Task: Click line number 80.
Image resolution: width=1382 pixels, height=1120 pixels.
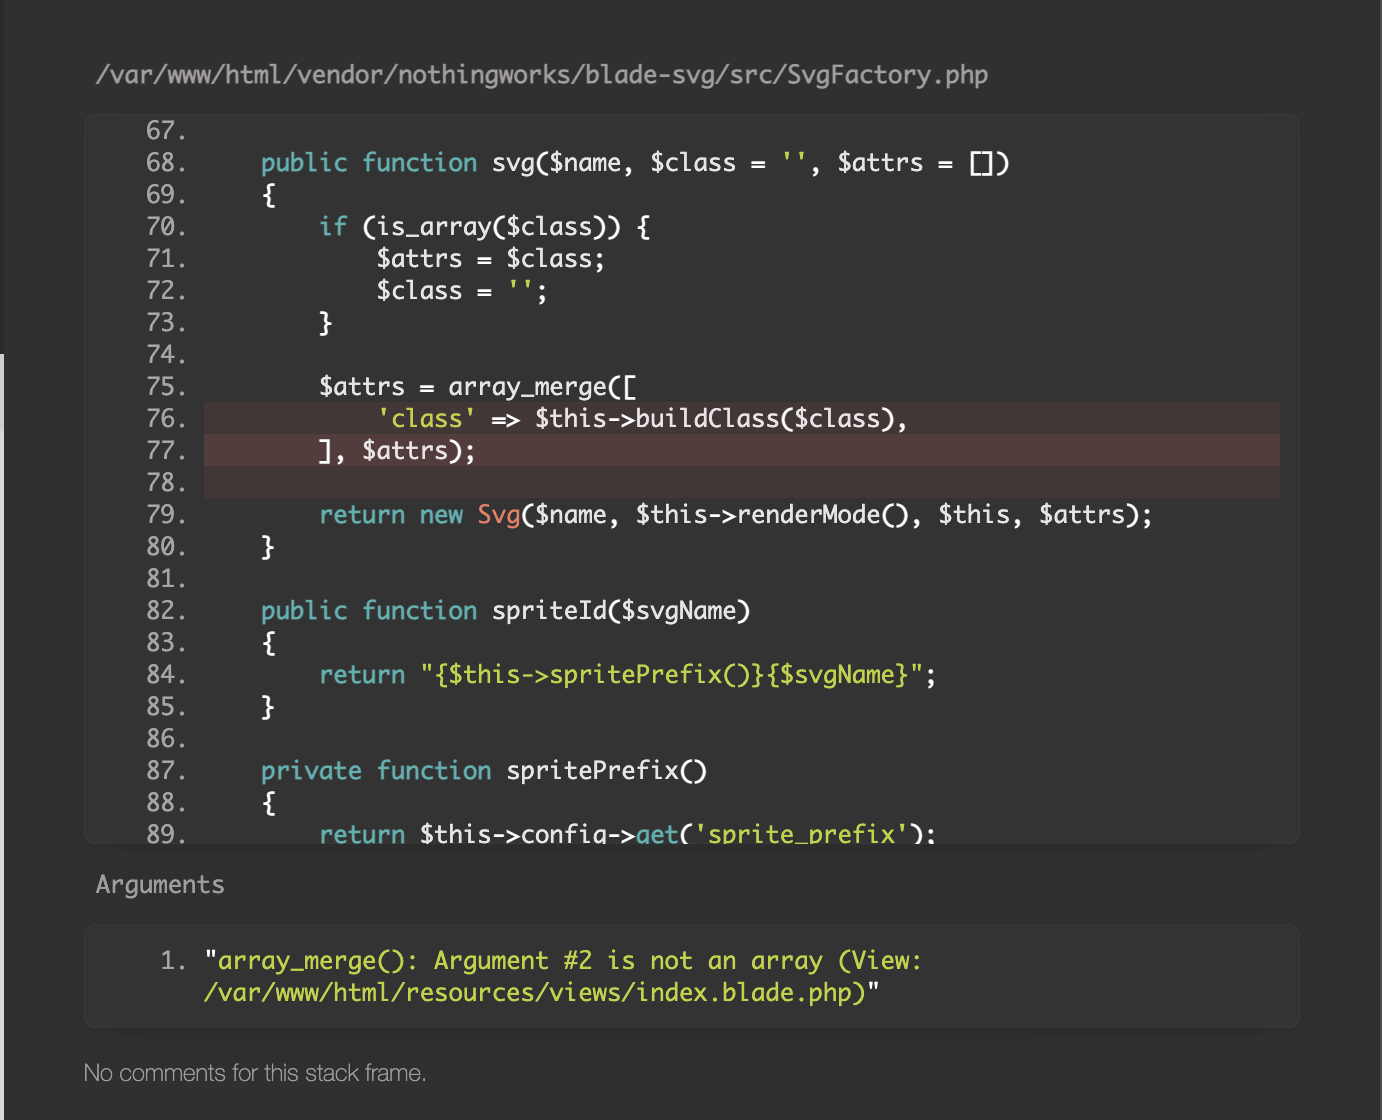Action: [166, 547]
